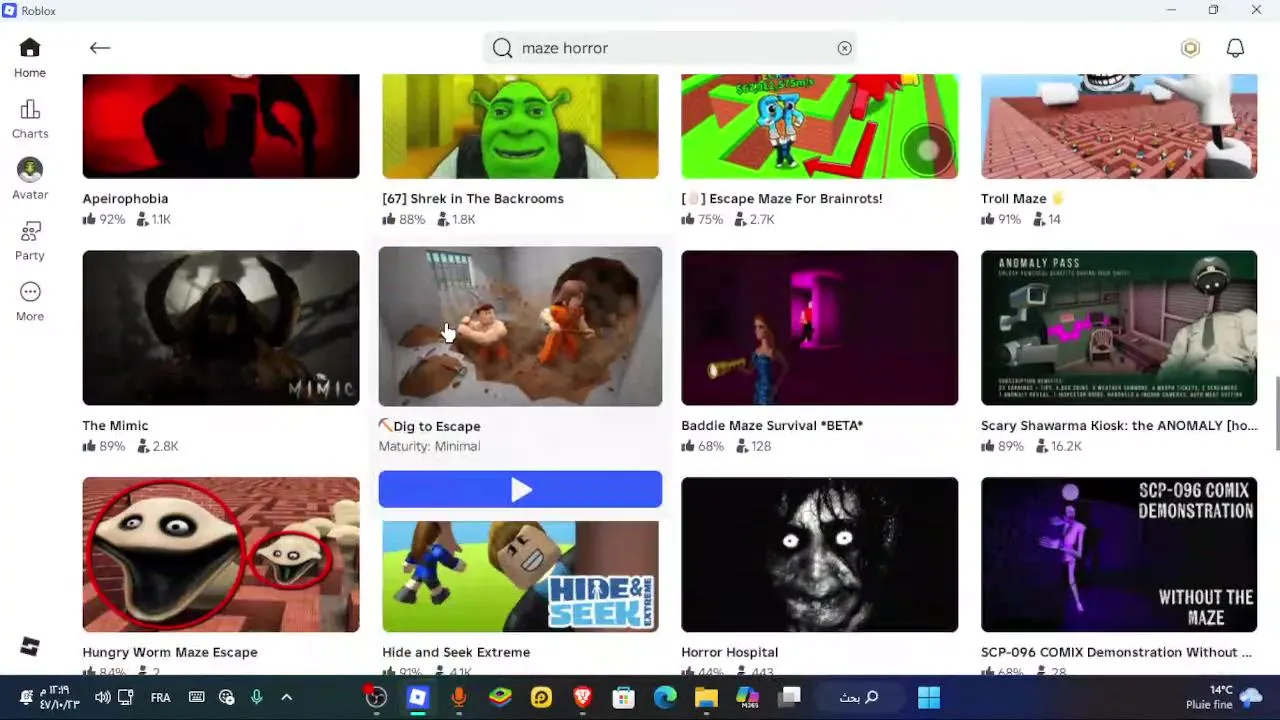Open Windows Start button in taskbar
Viewport: 1280px width, 720px height.
point(929,697)
